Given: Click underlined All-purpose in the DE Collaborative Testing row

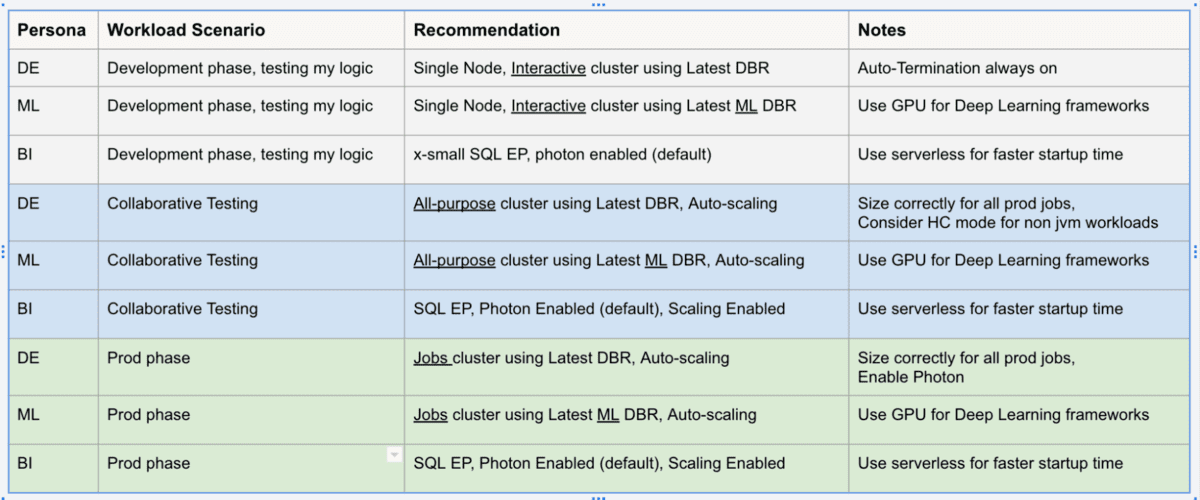Looking at the screenshot, I should [x=454, y=204].
